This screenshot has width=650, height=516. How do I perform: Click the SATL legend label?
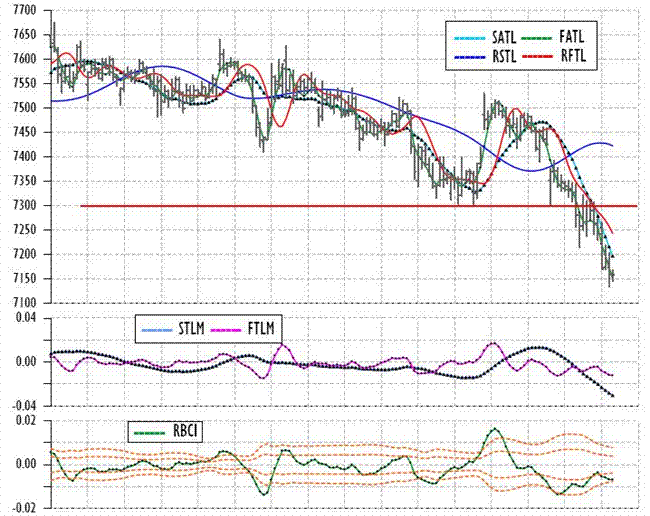point(504,38)
